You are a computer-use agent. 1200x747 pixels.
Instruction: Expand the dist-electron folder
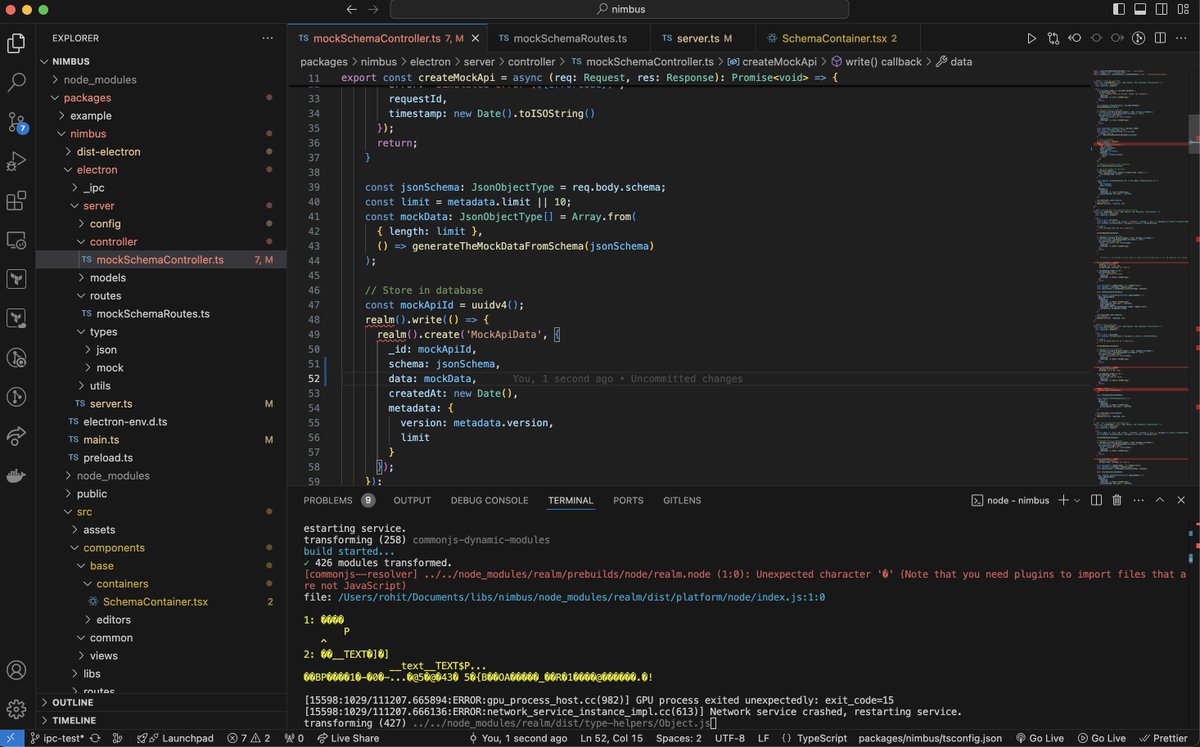coord(161,152)
